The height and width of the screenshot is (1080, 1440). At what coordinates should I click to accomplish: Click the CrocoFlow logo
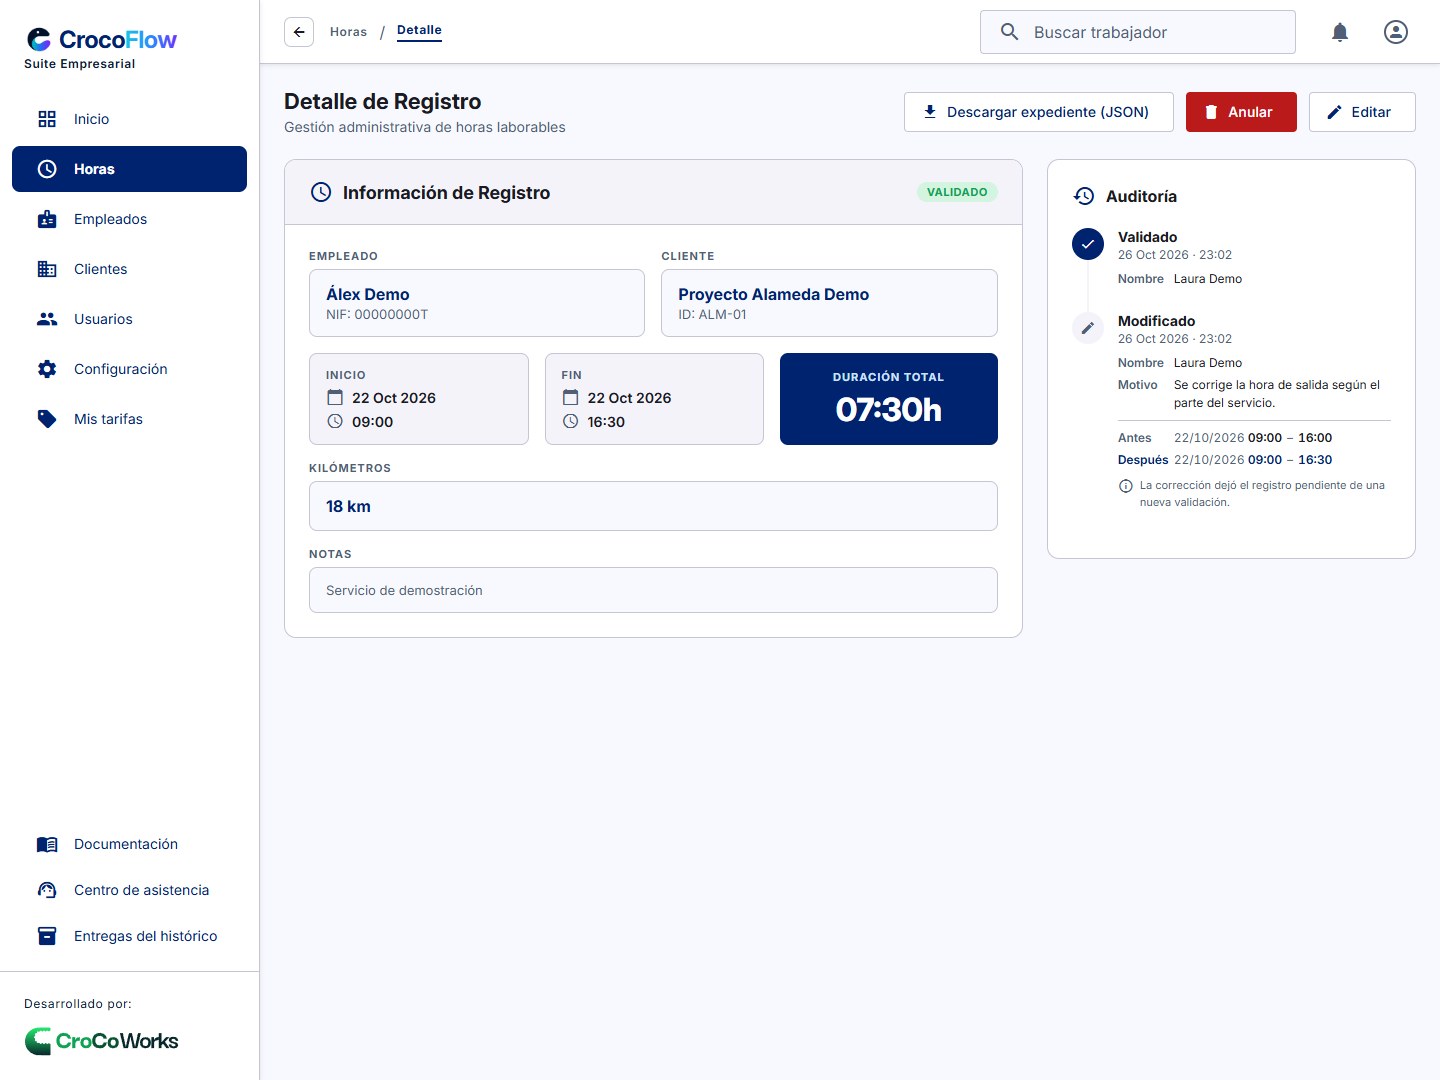pos(101,40)
